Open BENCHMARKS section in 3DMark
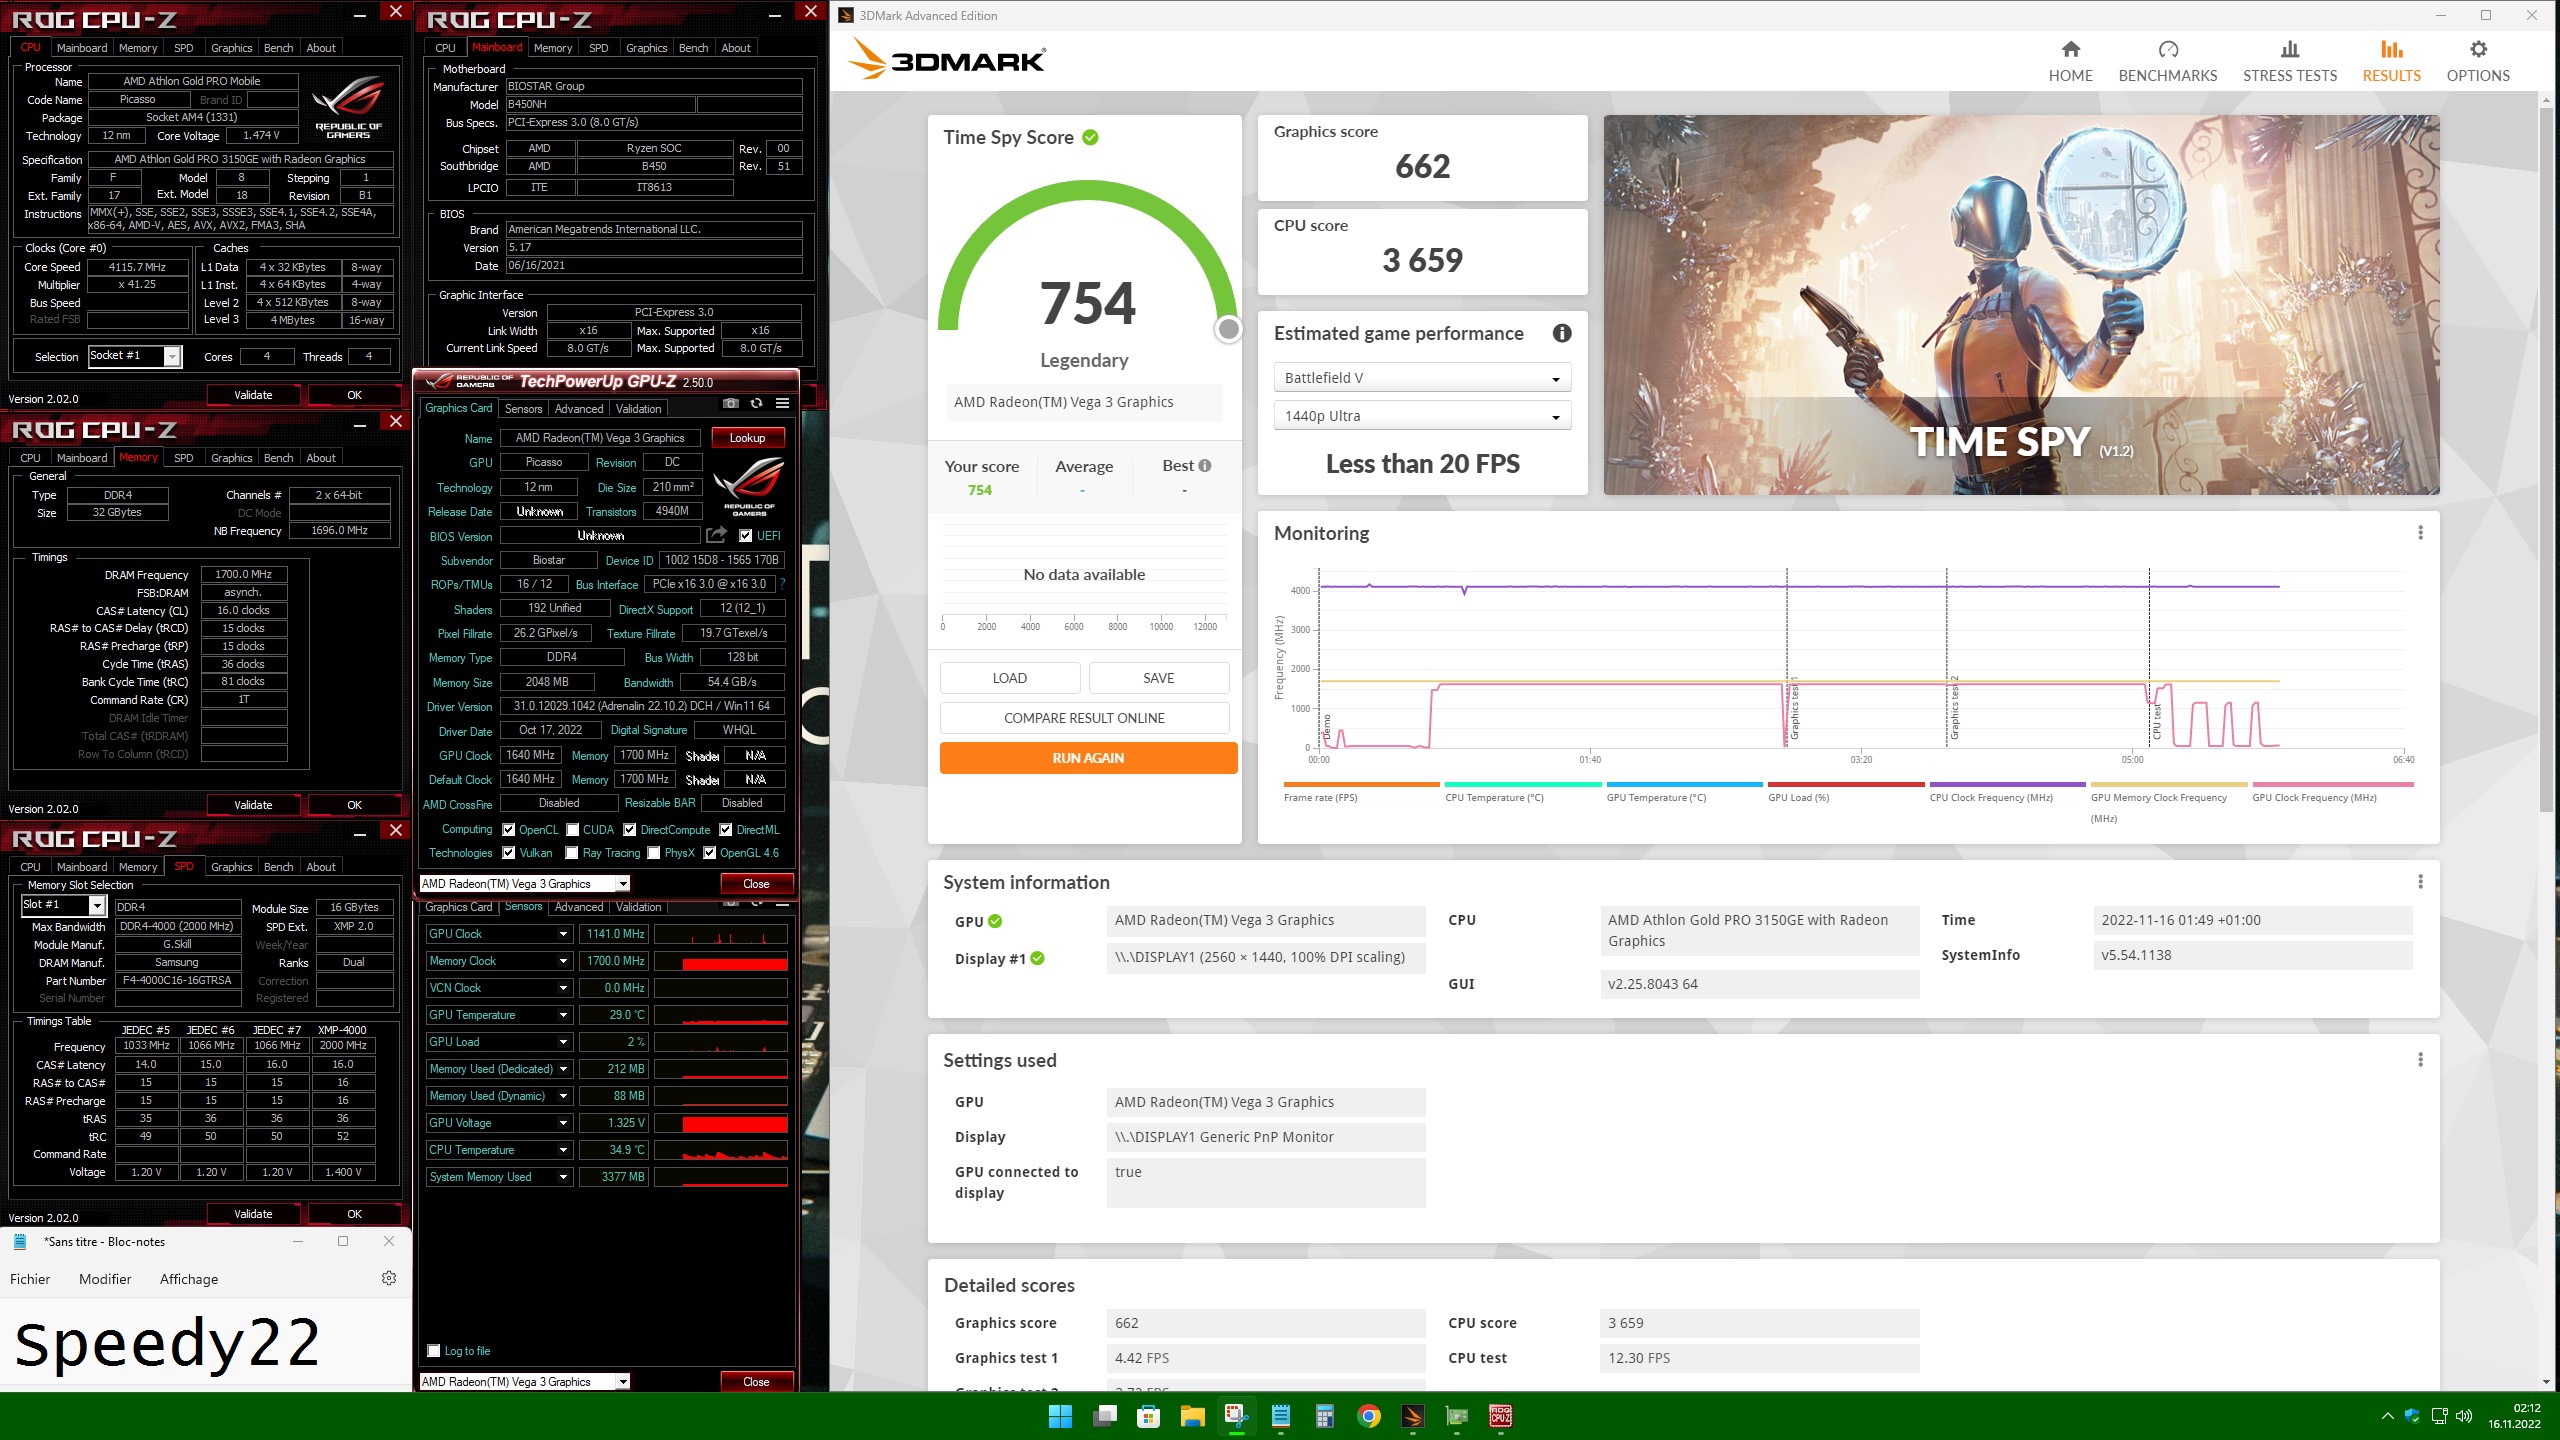 pyautogui.click(x=2167, y=61)
